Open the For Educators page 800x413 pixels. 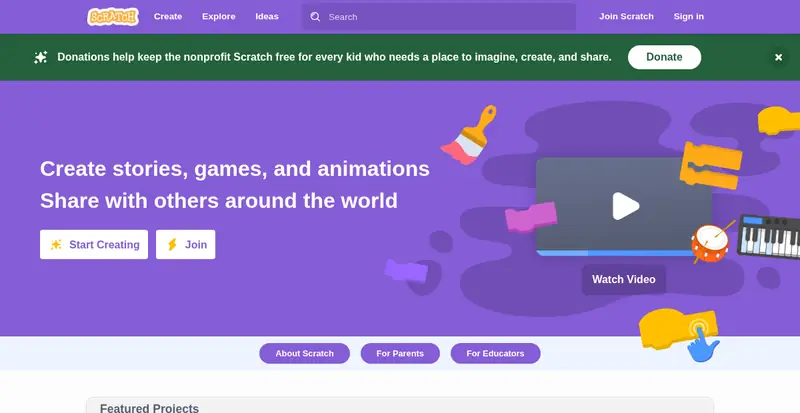495,353
